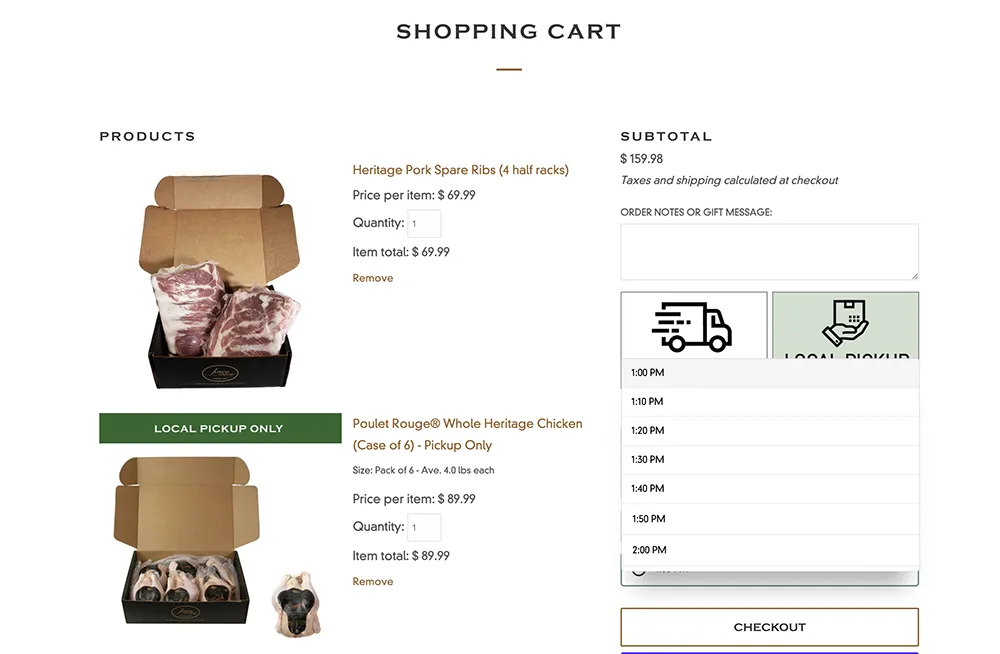Edit quantity for the pork spare ribs
This screenshot has width=1000, height=654.
[x=424, y=223]
